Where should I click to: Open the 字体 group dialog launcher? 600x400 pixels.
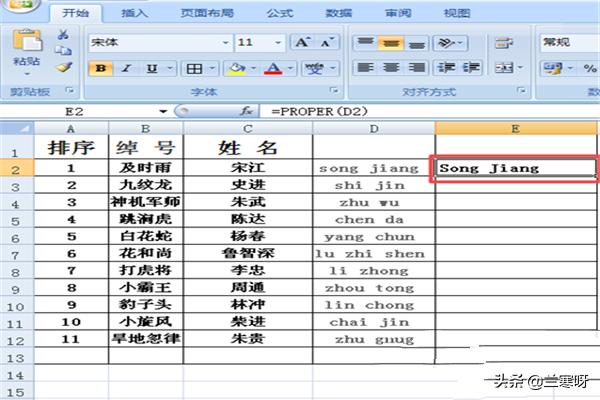(334, 90)
